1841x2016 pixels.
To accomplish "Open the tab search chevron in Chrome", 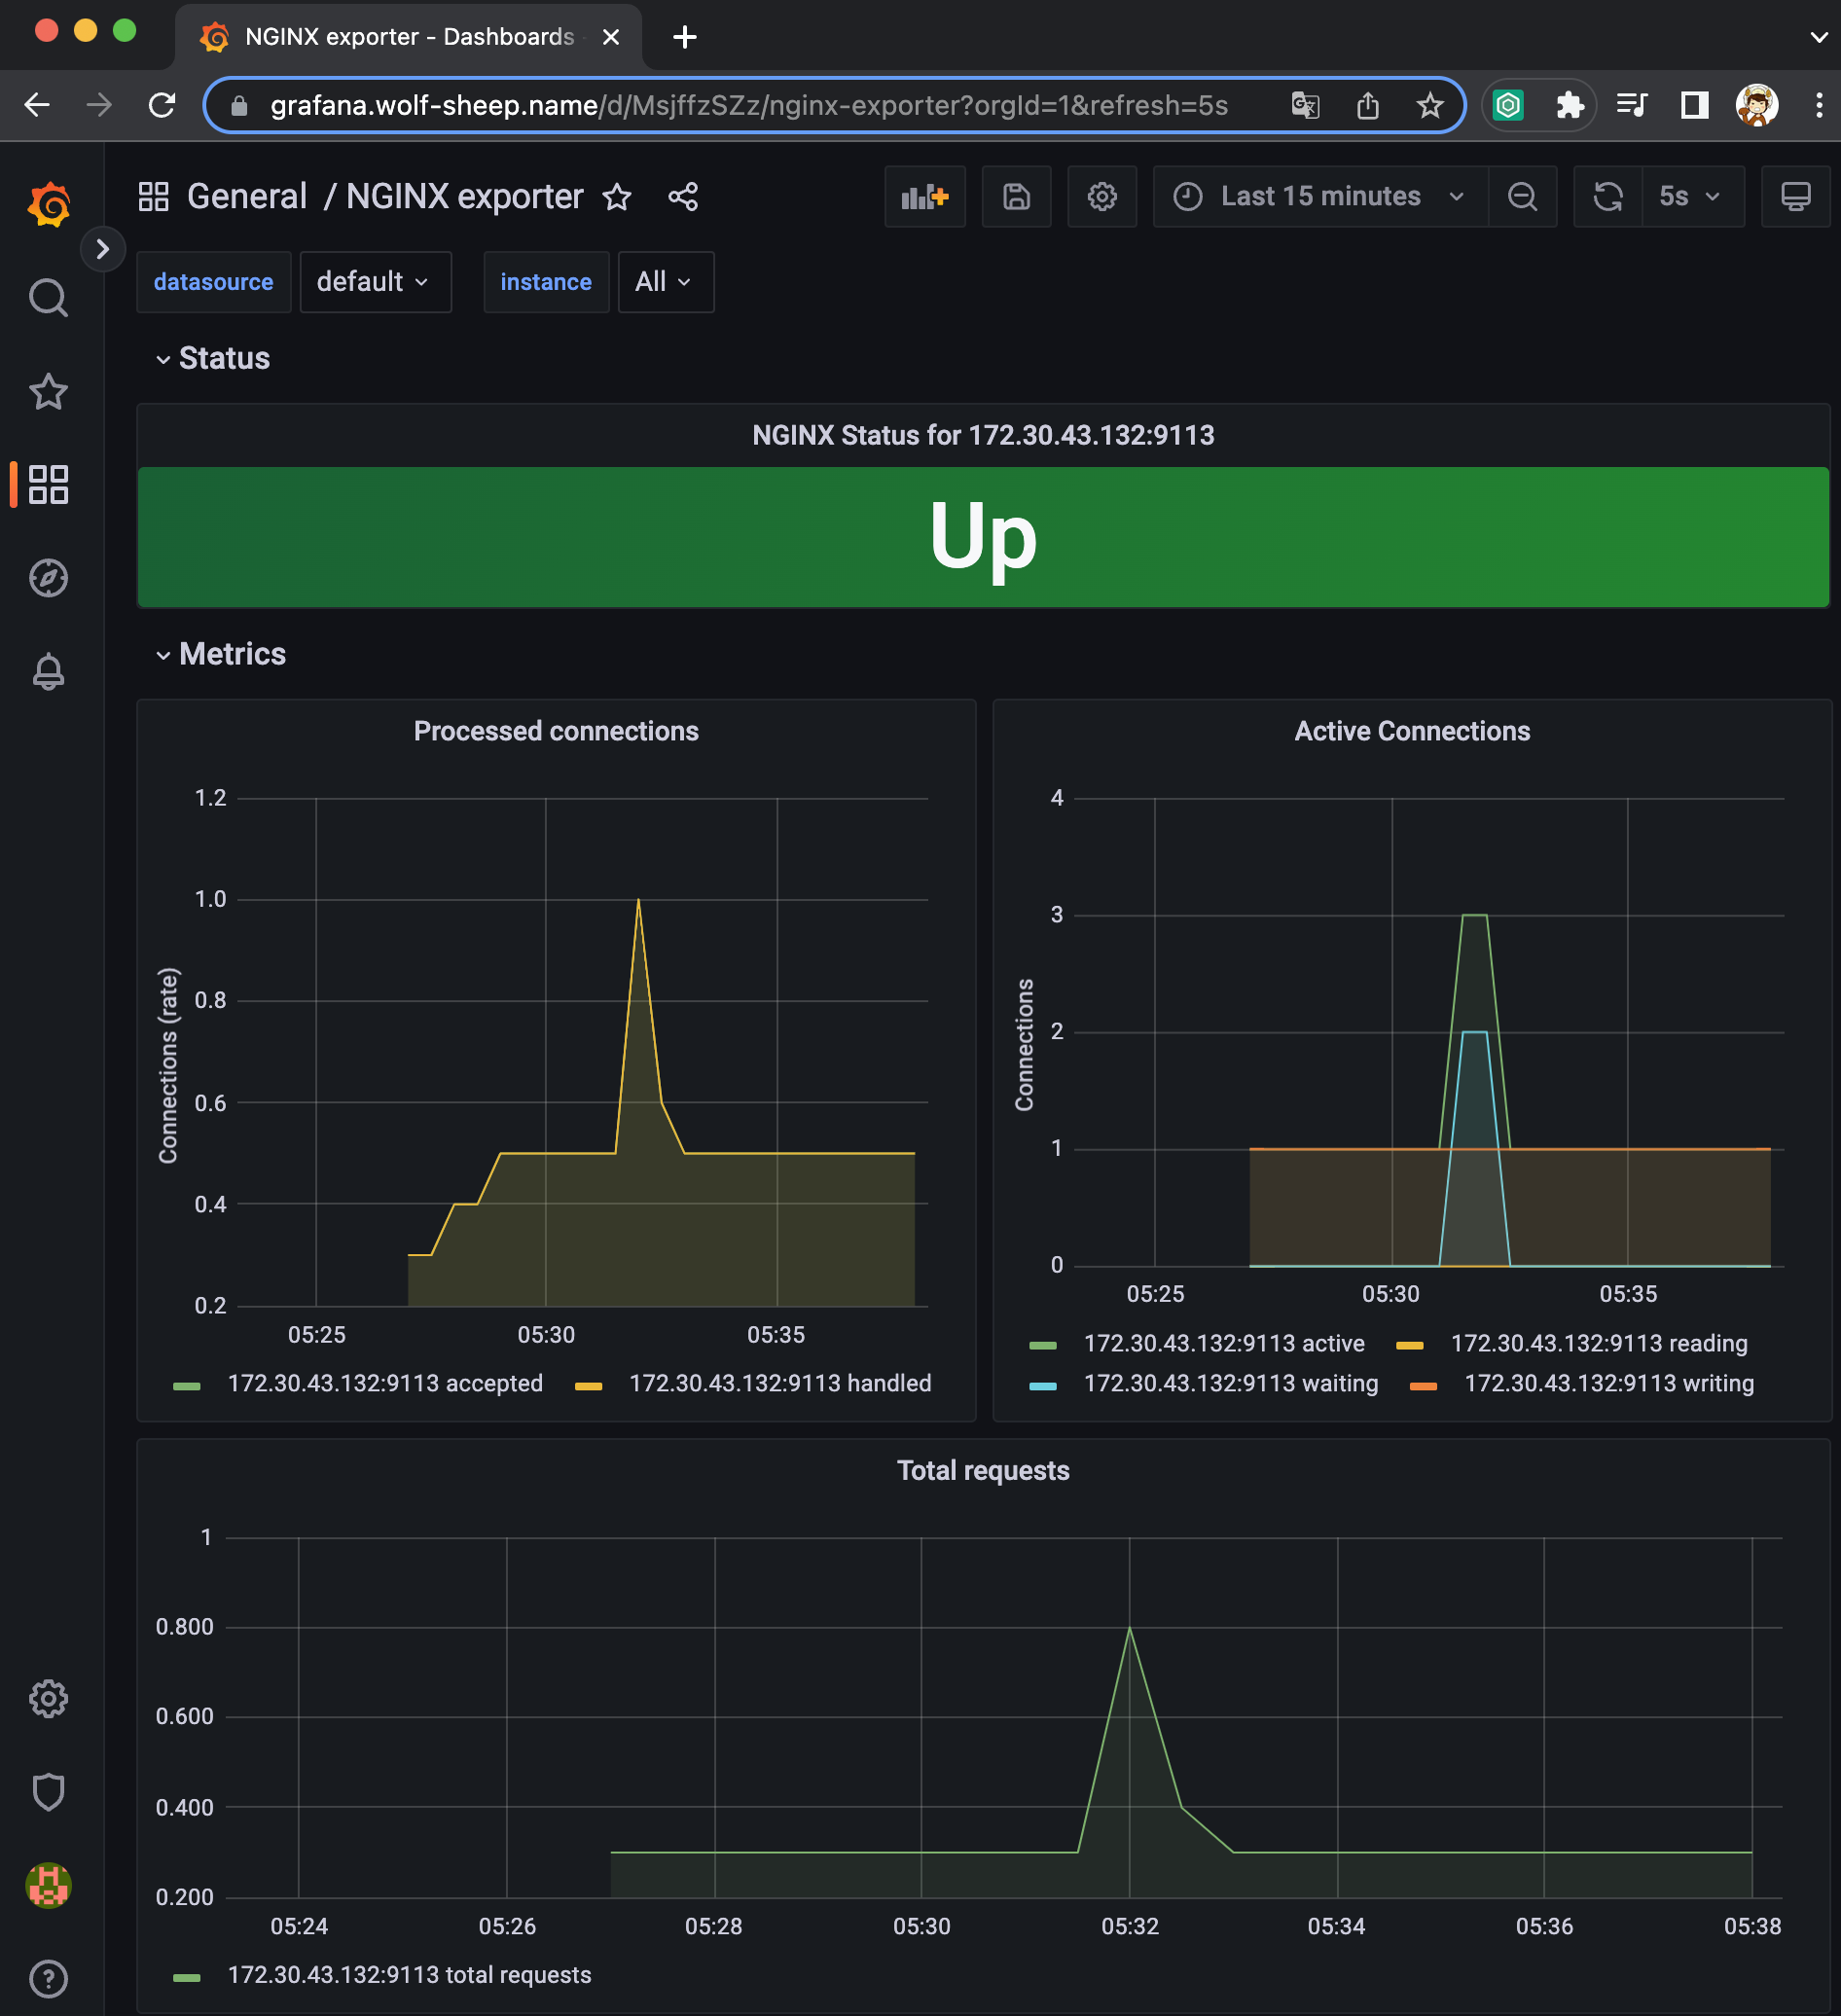I will point(1819,37).
